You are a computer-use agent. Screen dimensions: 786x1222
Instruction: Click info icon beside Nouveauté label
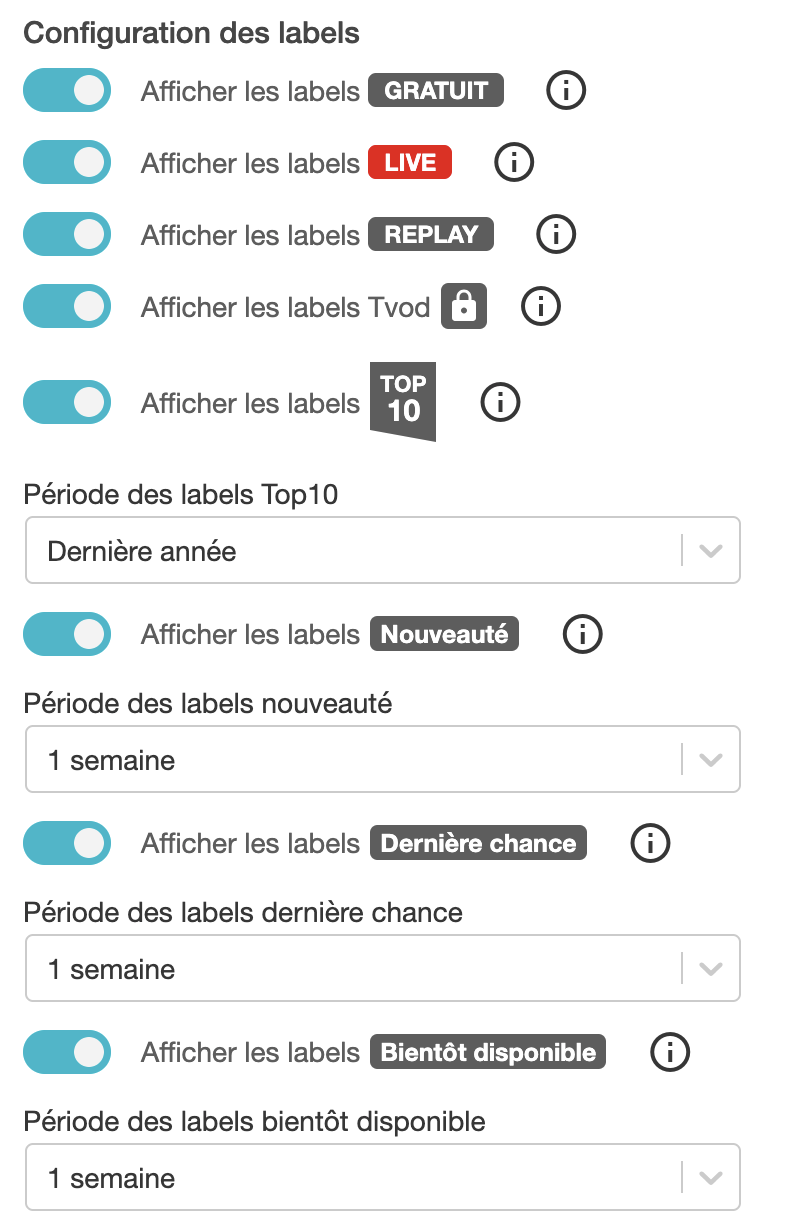(x=583, y=634)
